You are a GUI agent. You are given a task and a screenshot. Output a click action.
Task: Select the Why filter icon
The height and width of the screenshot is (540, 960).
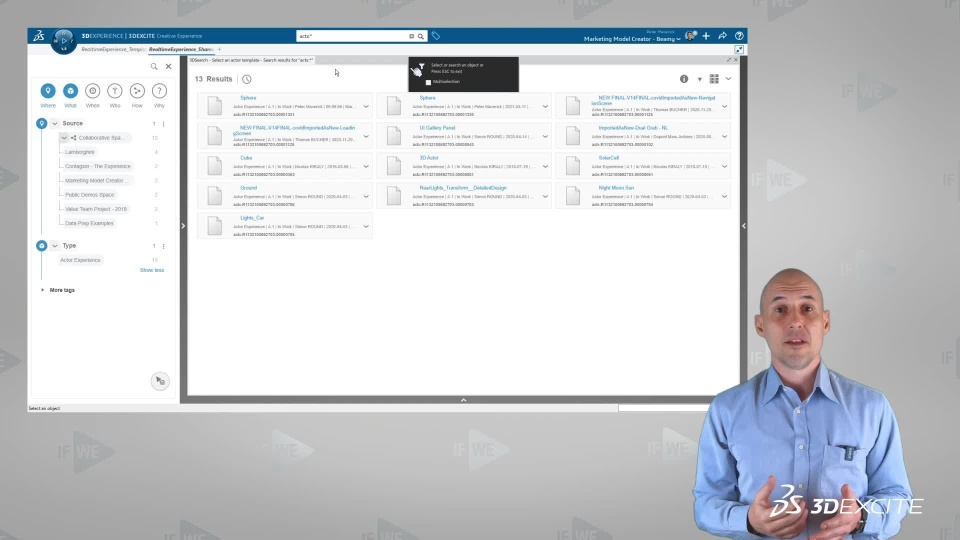point(159,91)
